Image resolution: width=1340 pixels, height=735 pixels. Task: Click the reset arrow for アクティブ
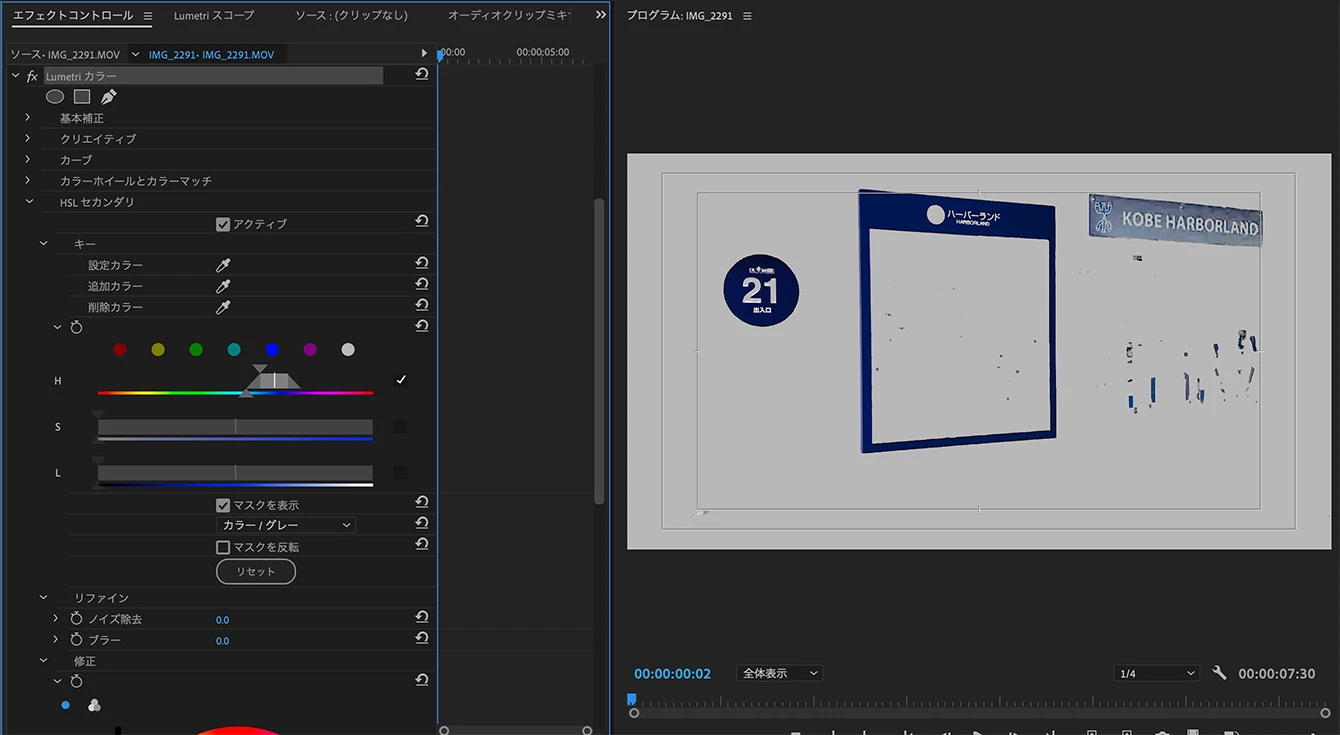pos(422,221)
